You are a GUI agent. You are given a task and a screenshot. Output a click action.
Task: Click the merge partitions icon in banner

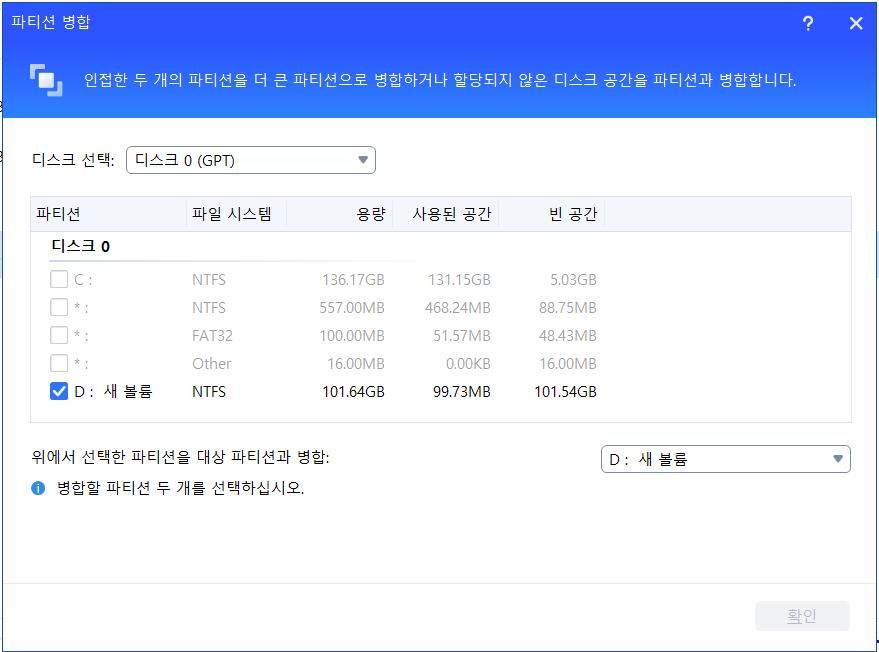tap(45, 80)
